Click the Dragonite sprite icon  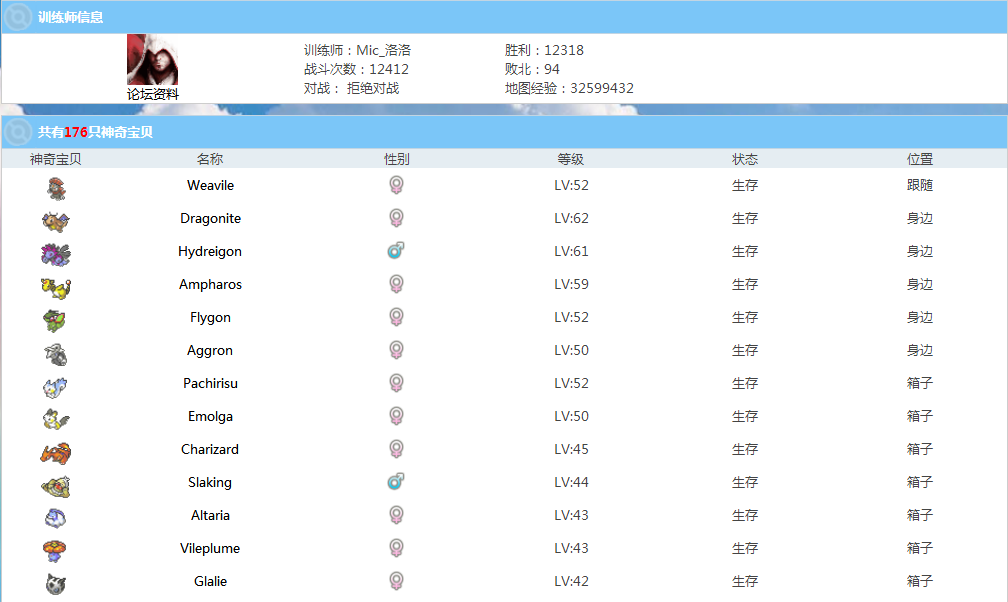[x=56, y=221]
